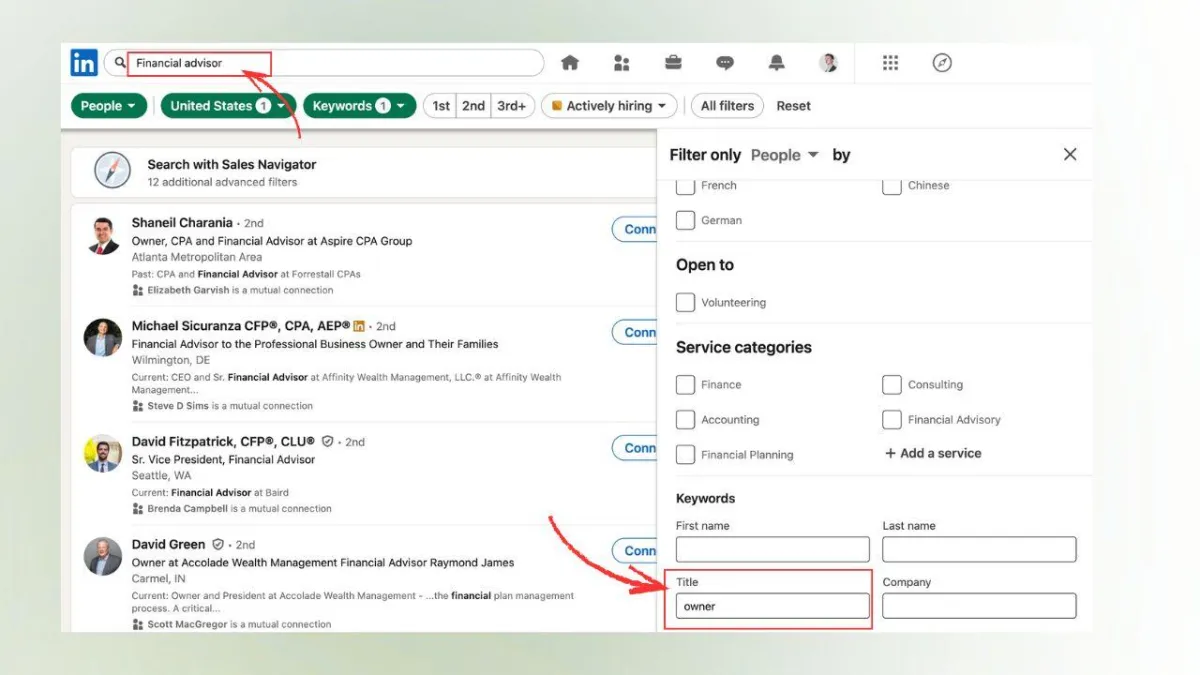Screen dimensions: 1200x675
Task: Connect with David Fitzpatrick
Action: coord(634,448)
